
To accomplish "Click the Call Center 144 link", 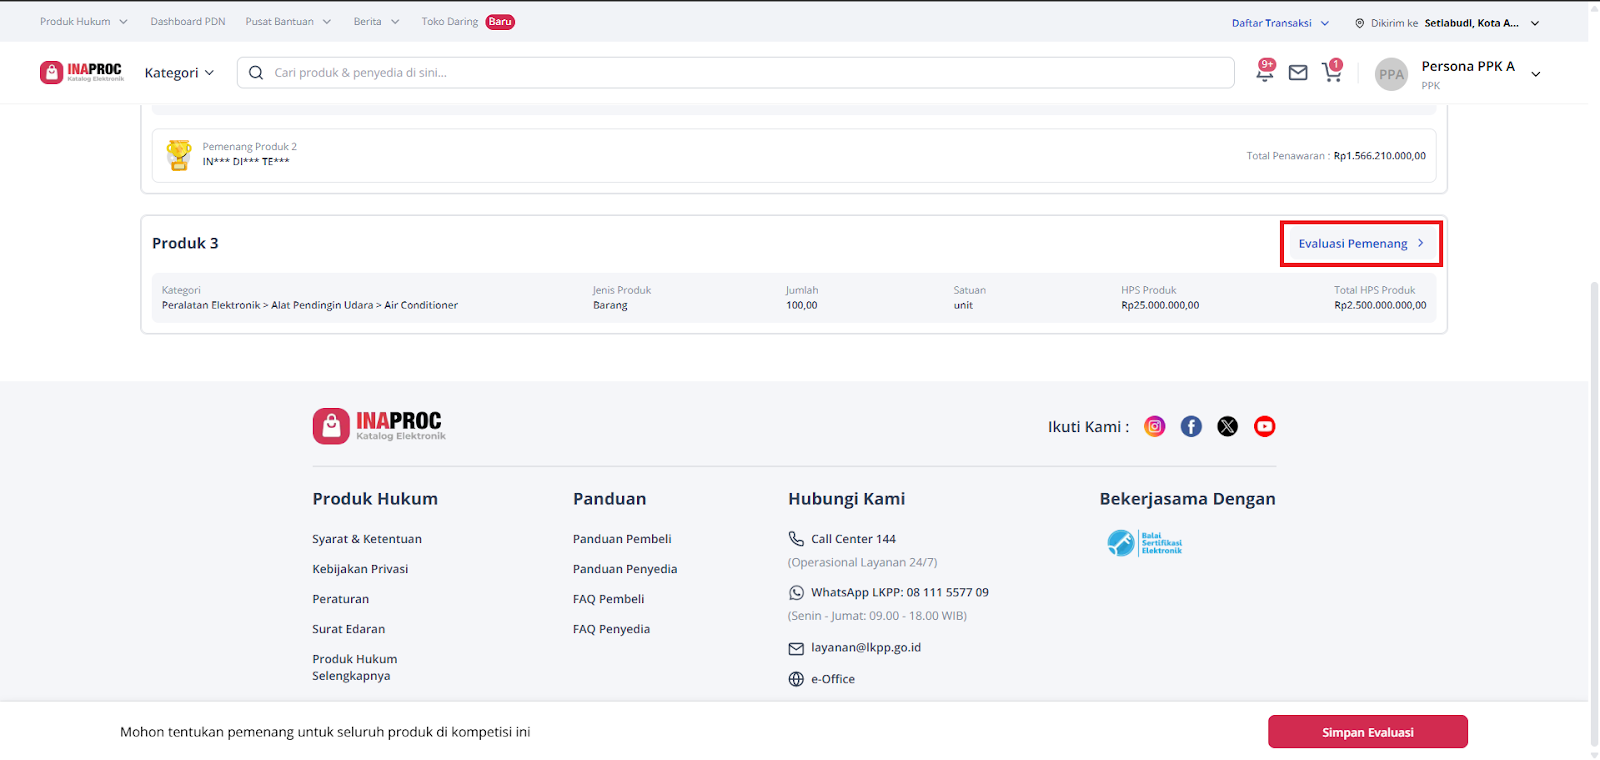I will (853, 539).
